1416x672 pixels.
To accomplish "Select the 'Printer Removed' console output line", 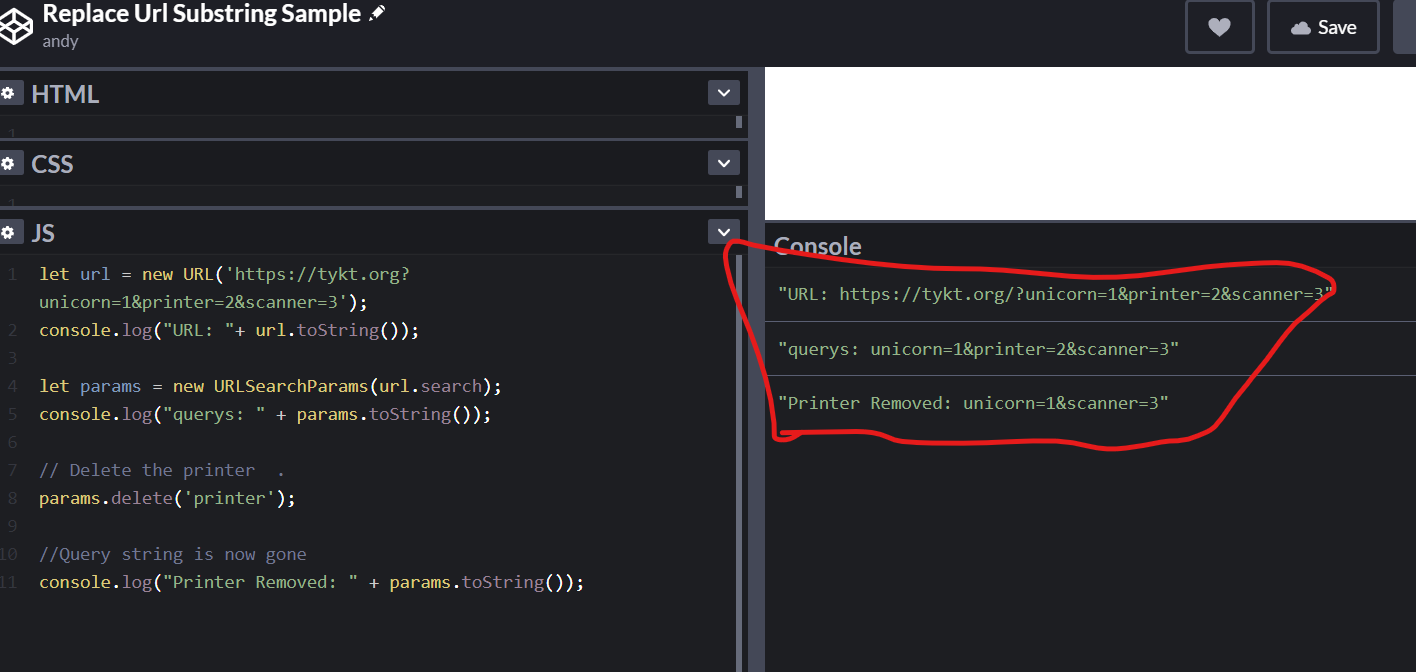I will [x=973, y=403].
